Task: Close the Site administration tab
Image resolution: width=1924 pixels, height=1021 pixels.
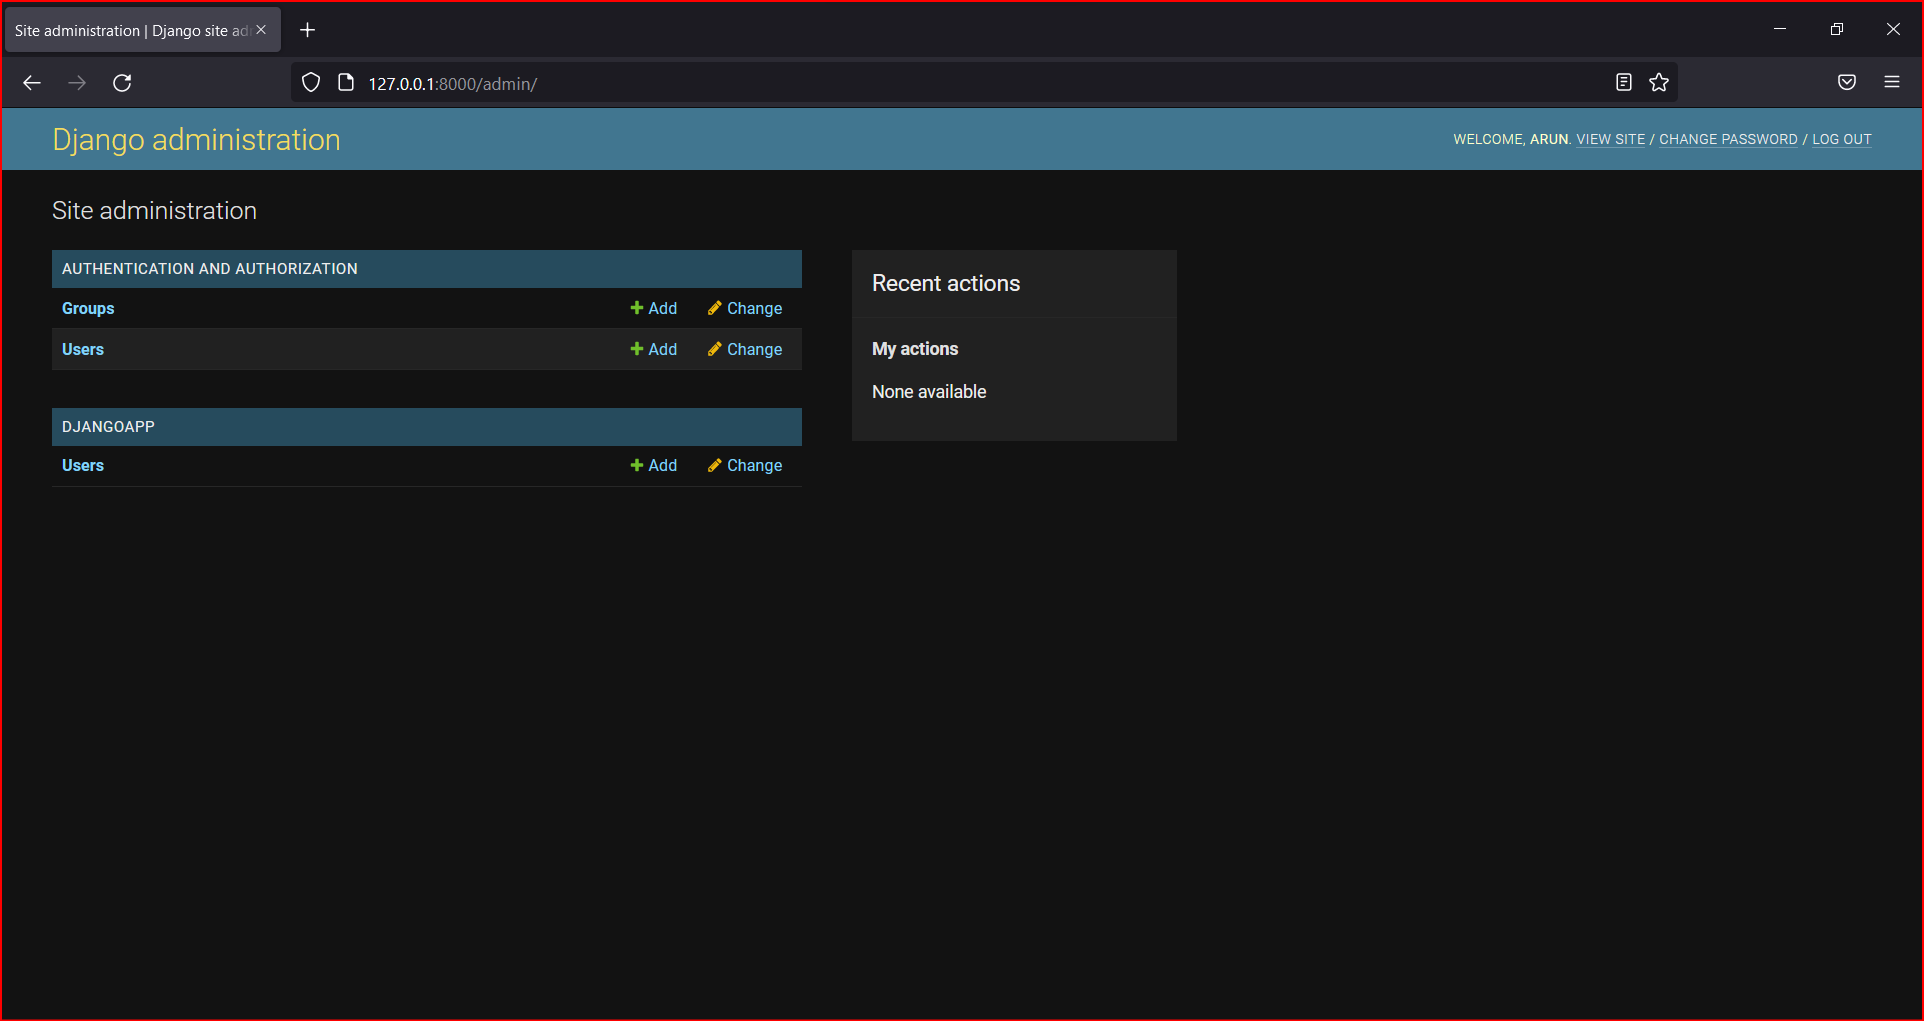Action: coord(261,30)
